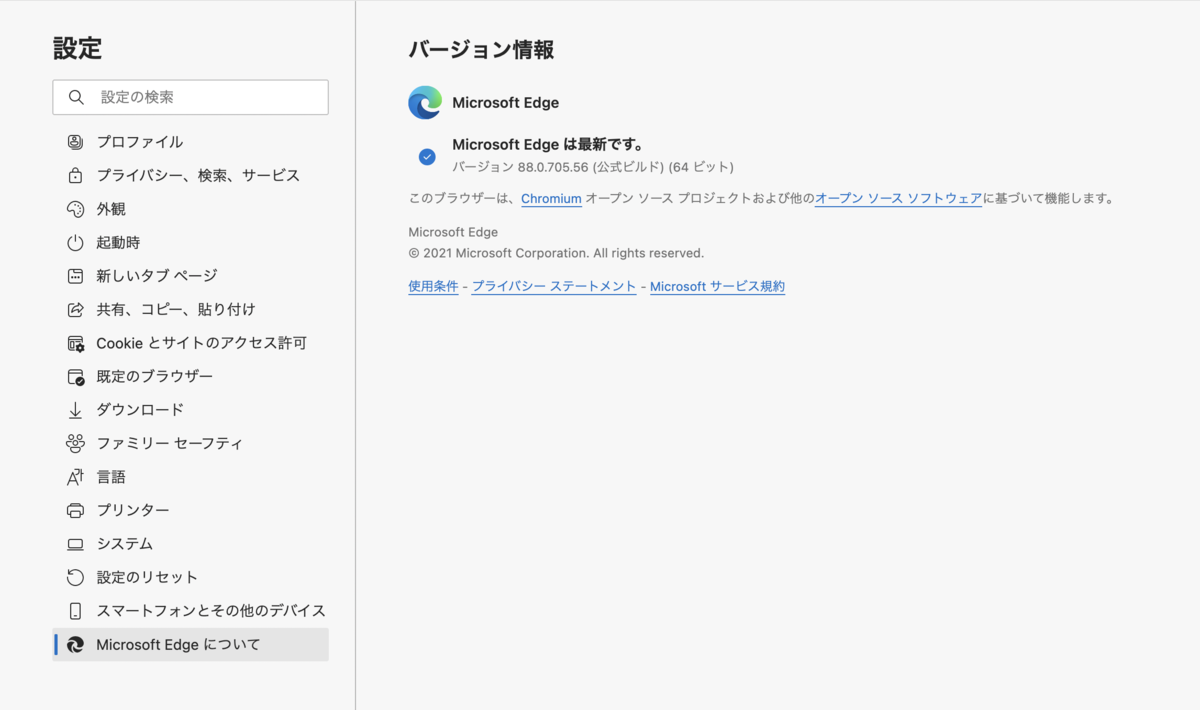This screenshot has height=710, width=1200.
Task: Select 共有、コピー、貼り付け in the sidebar
Action: pos(190,309)
